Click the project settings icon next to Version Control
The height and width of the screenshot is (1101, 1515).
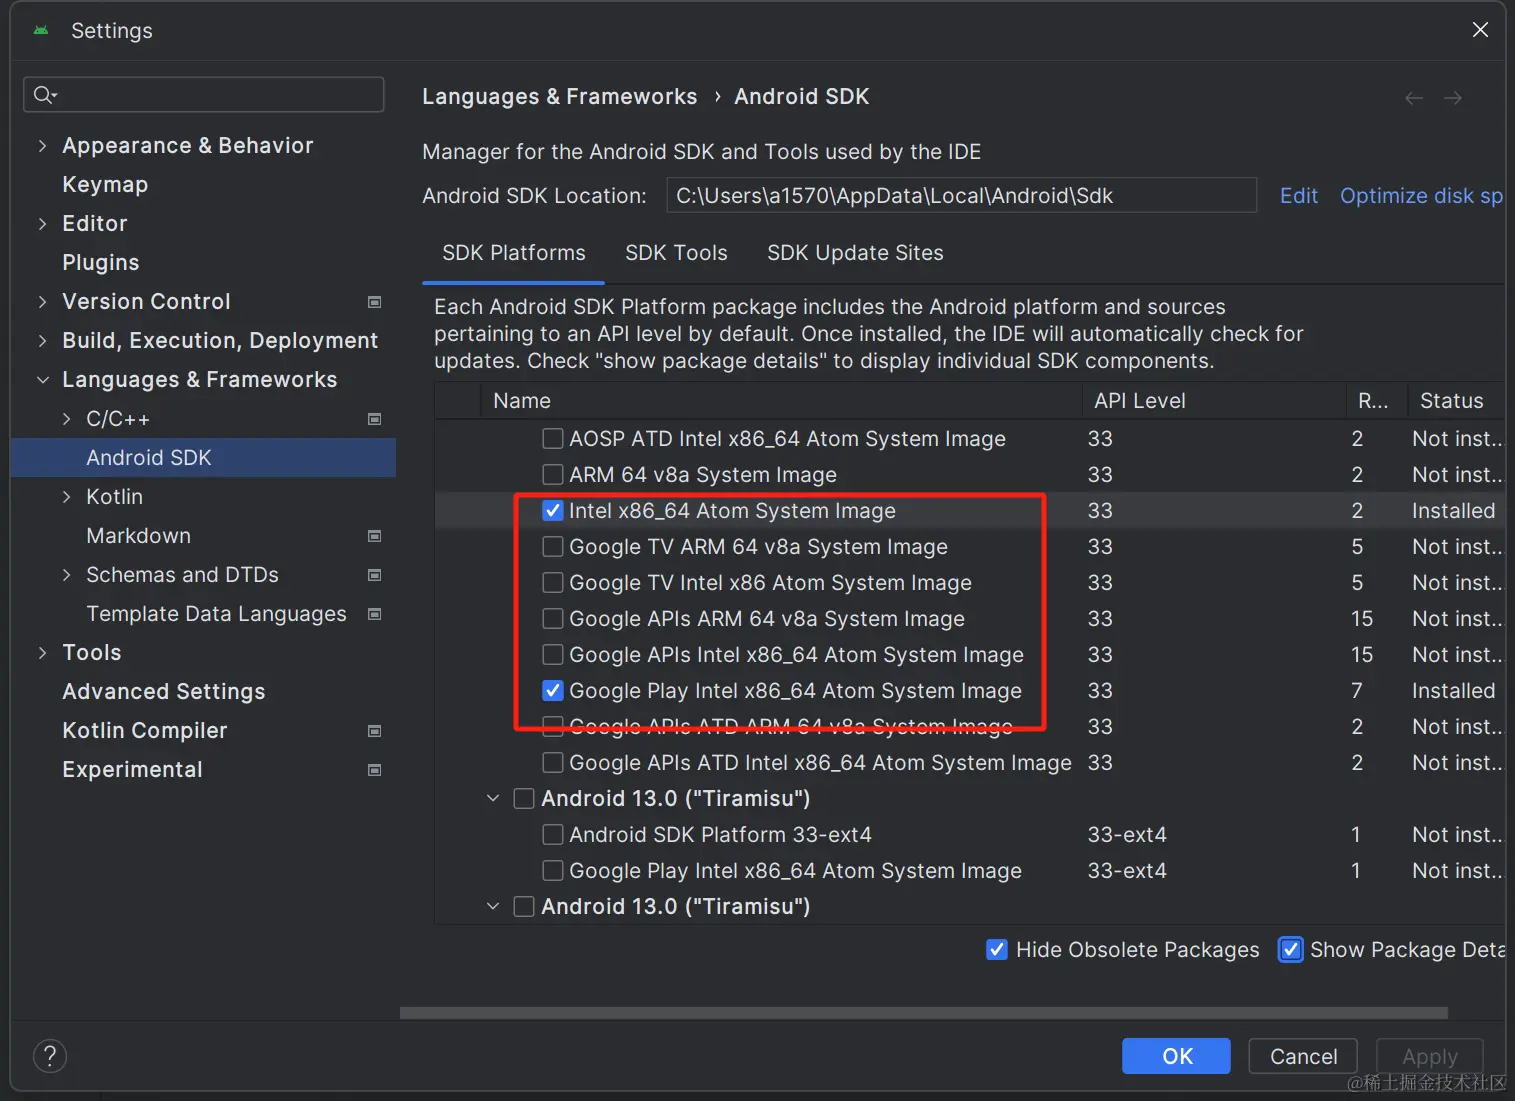(x=374, y=301)
